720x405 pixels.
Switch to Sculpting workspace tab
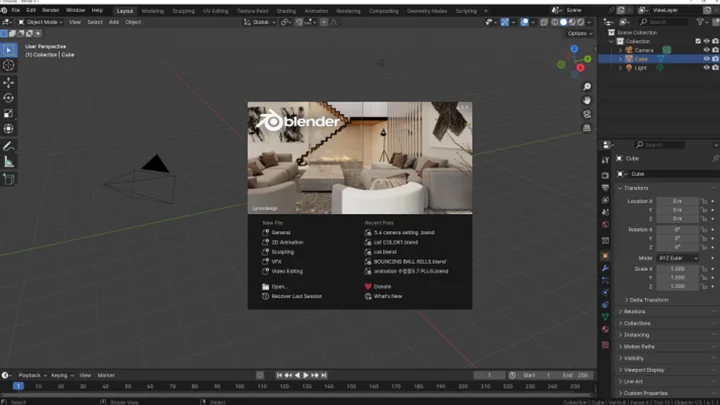click(183, 11)
